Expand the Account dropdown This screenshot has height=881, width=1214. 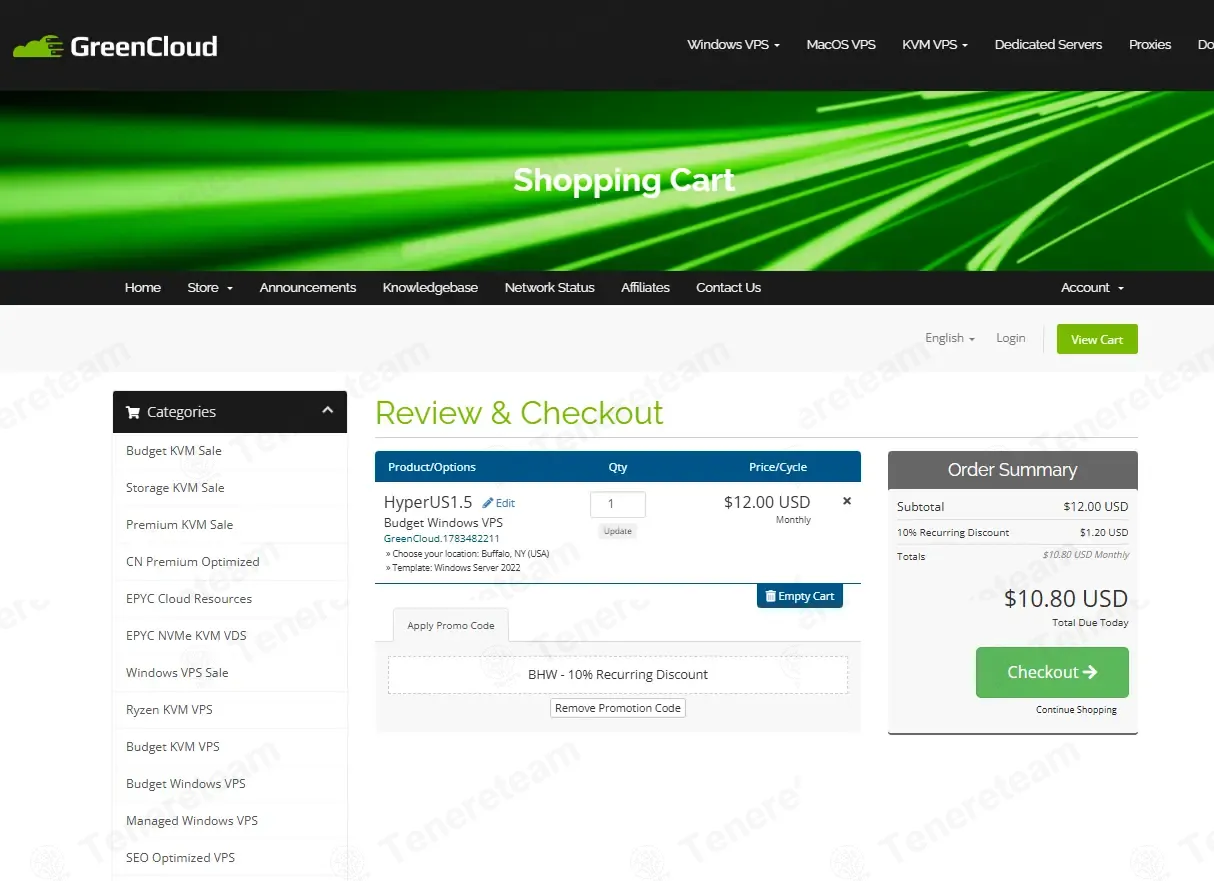1092,287
